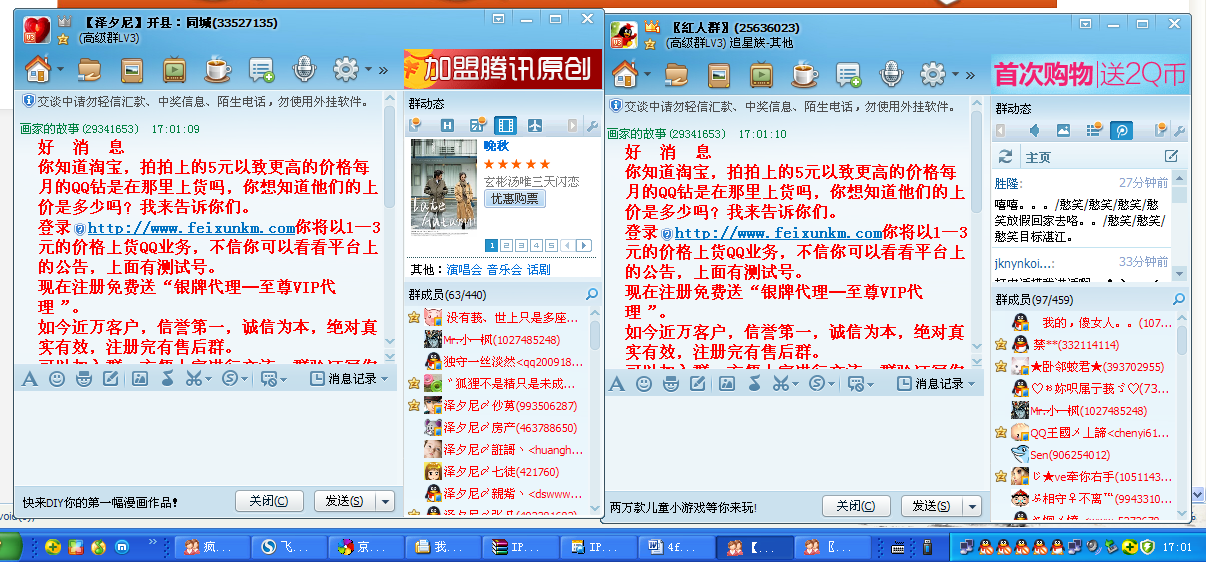Start voice chat microphone in 红人群 window

890,75
